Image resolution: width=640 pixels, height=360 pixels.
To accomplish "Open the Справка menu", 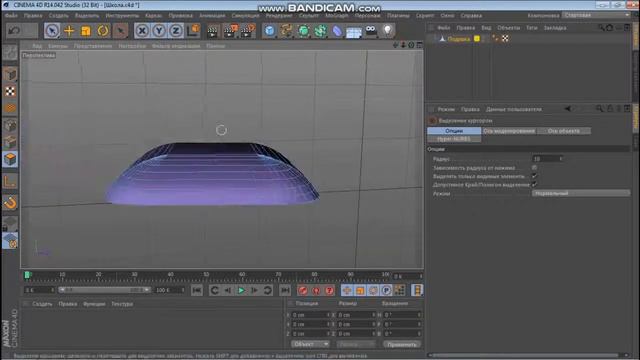I will pos(471,16).
